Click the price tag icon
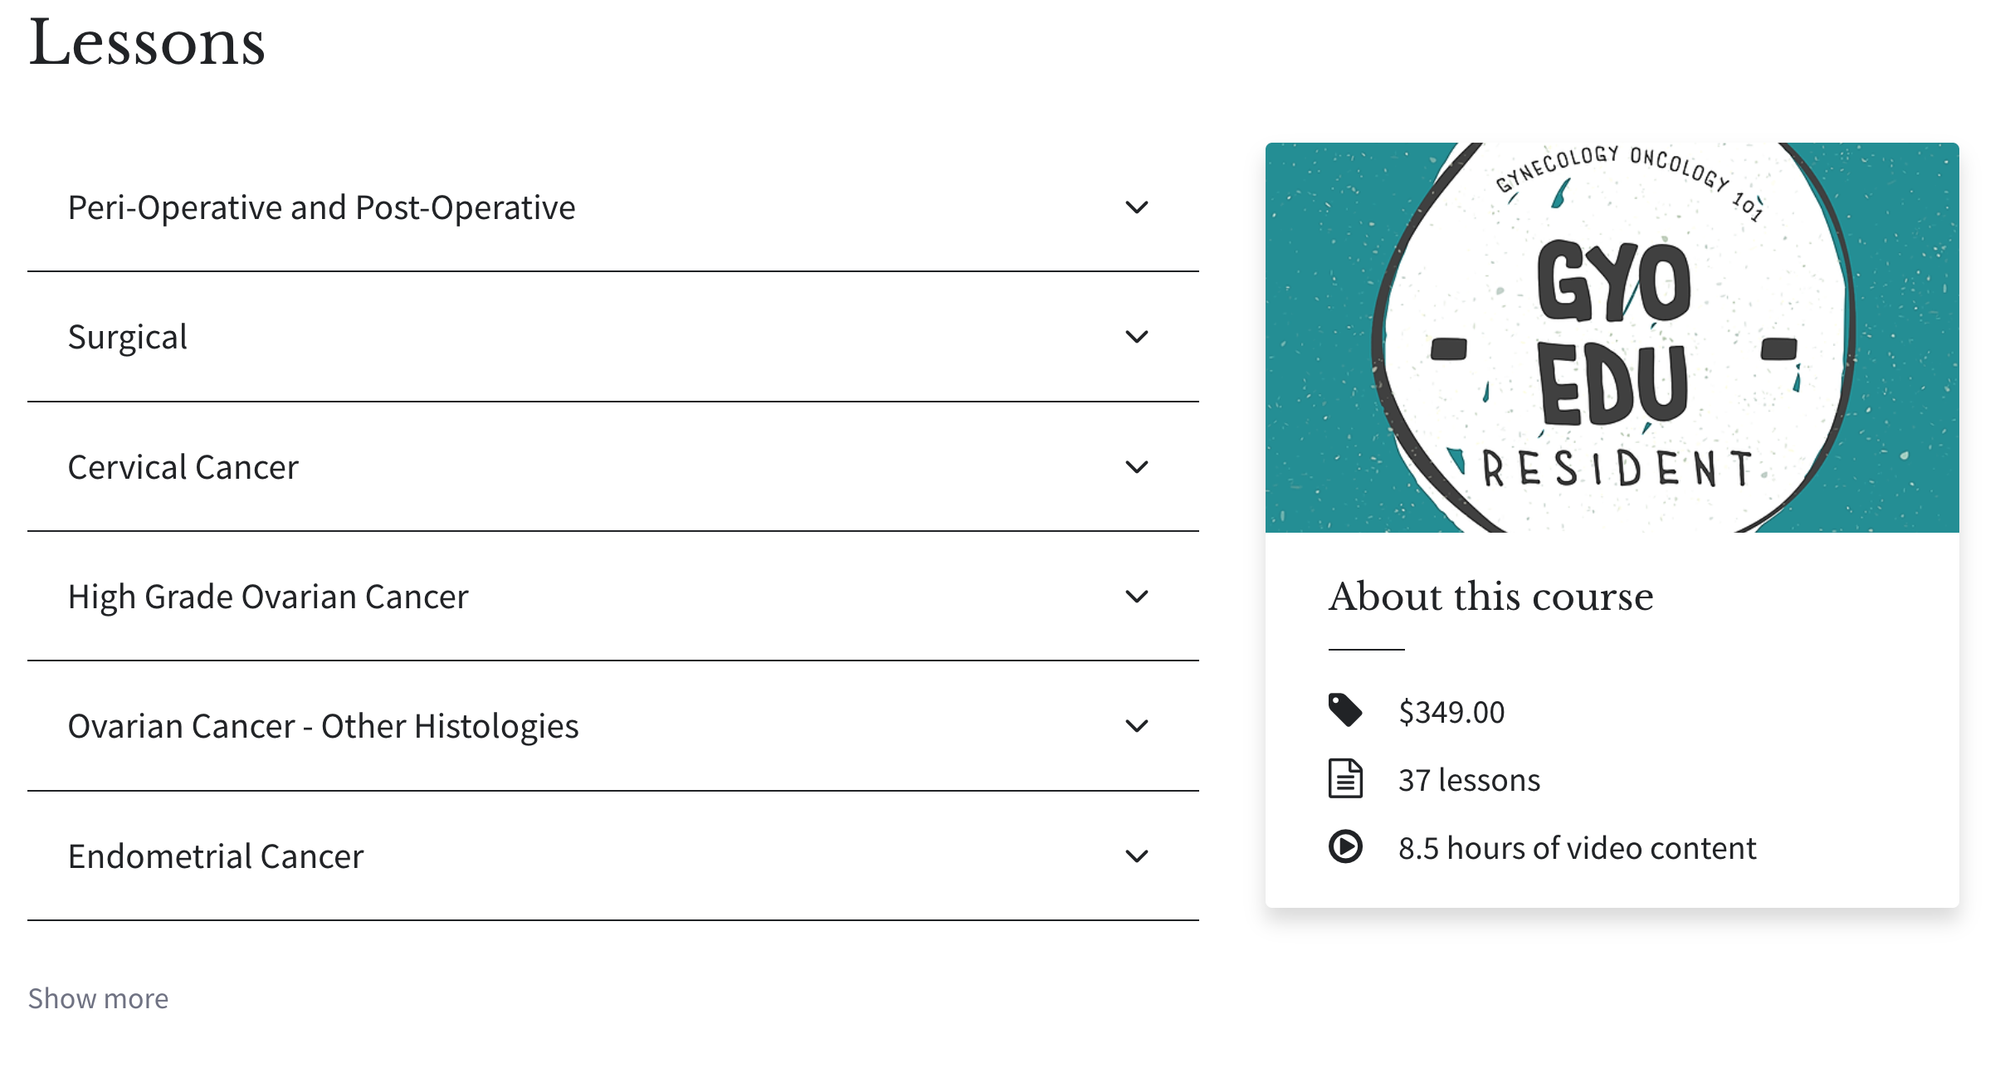Image resolution: width=2000 pixels, height=1087 pixels. pyautogui.click(x=1345, y=710)
